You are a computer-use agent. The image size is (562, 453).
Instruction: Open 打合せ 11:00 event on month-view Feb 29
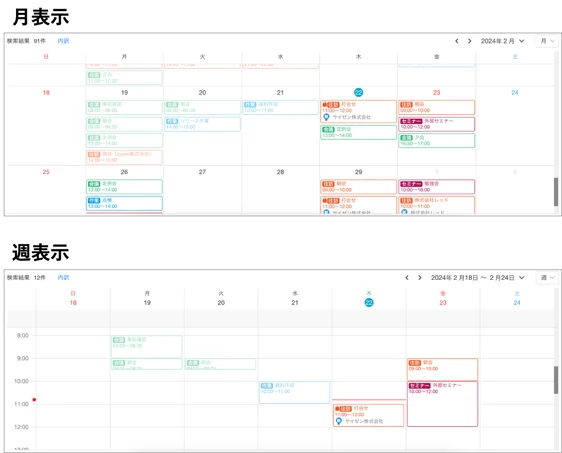point(358,205)
